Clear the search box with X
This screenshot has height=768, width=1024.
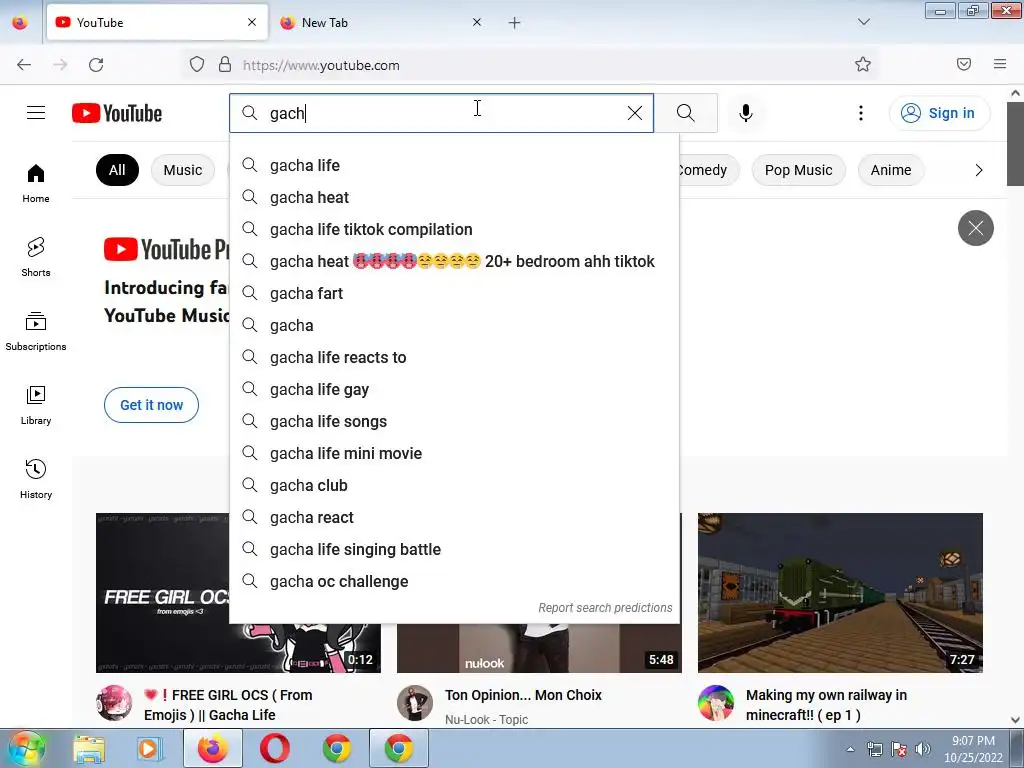click(x=635, y=113)
